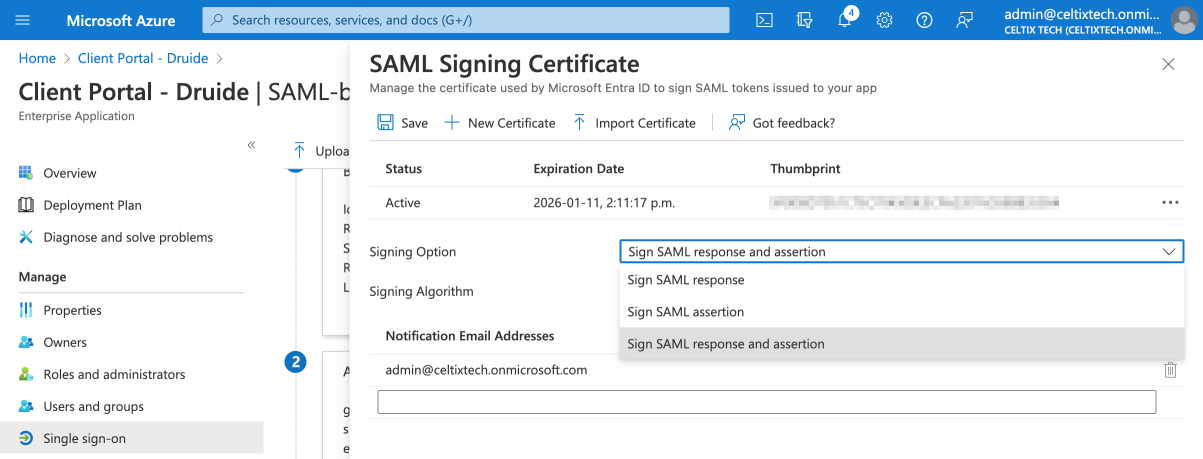Open the Help question mark icon
The height and width of the screenshot is (459, 1203).
924,20
